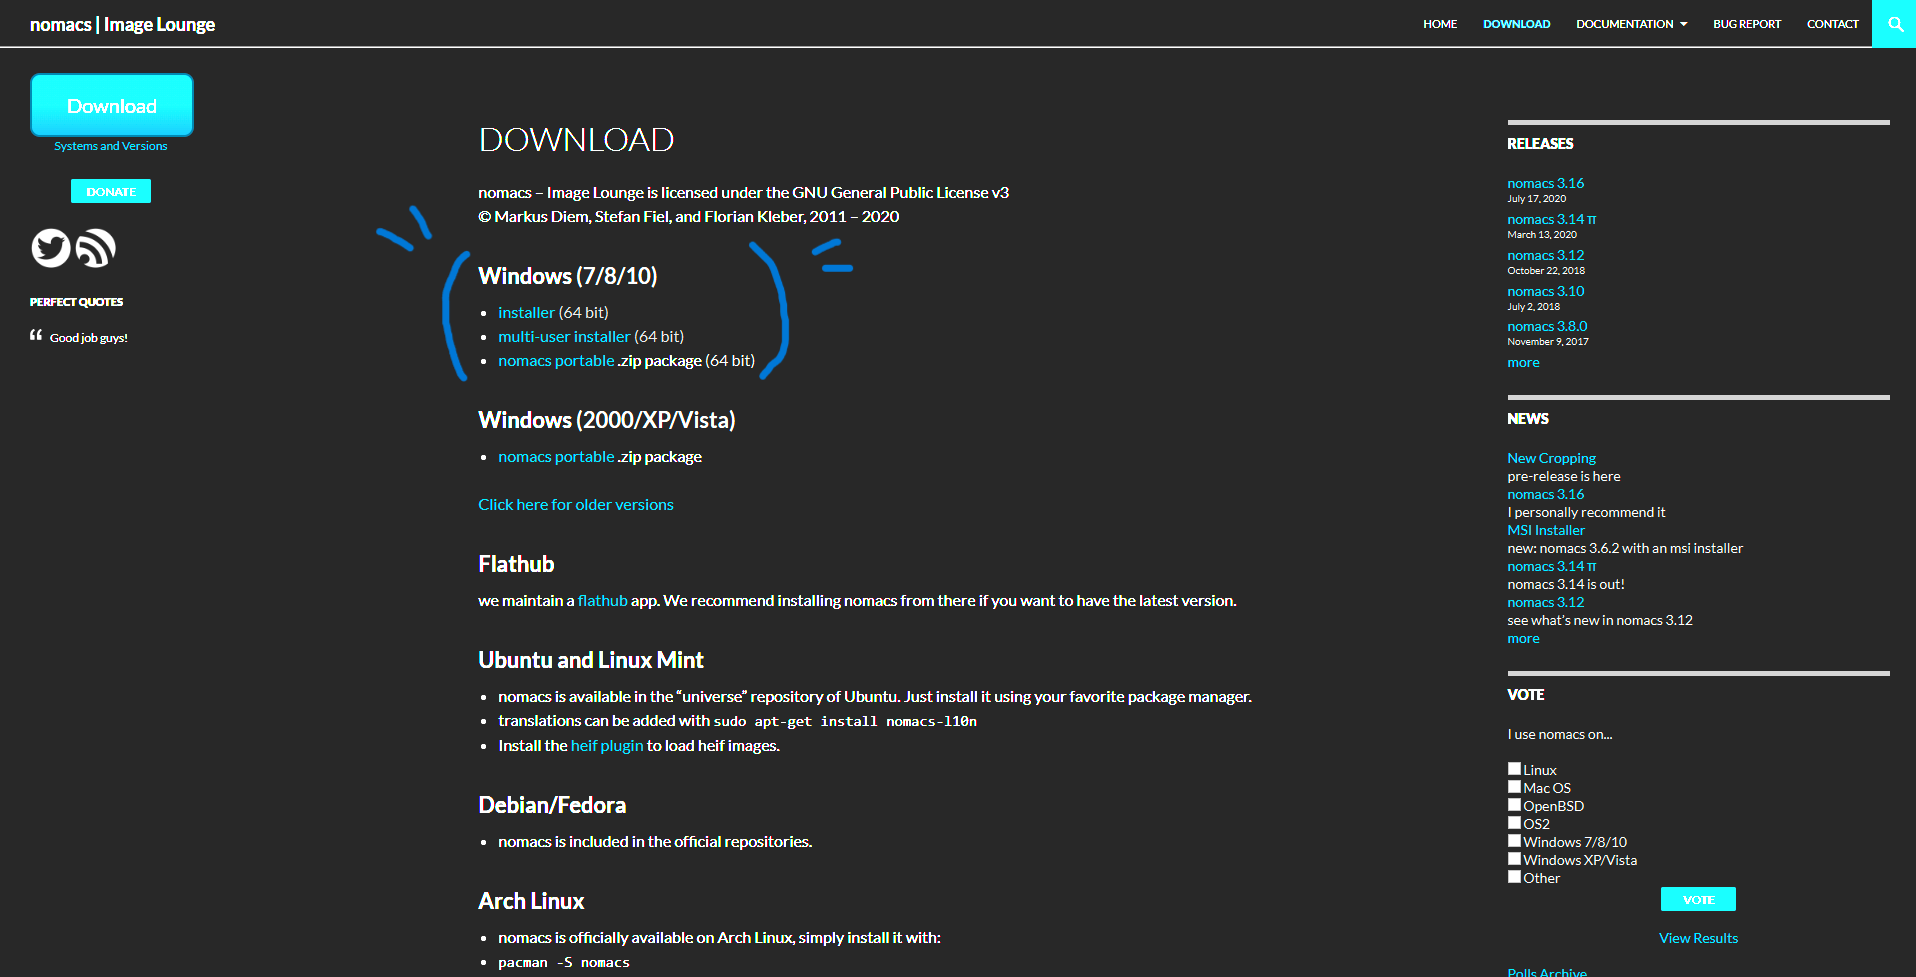This screenshot has width=1916, height=977.
Task: Click the copyright line naming Markus Diem
Action: [x=689, y=217]
